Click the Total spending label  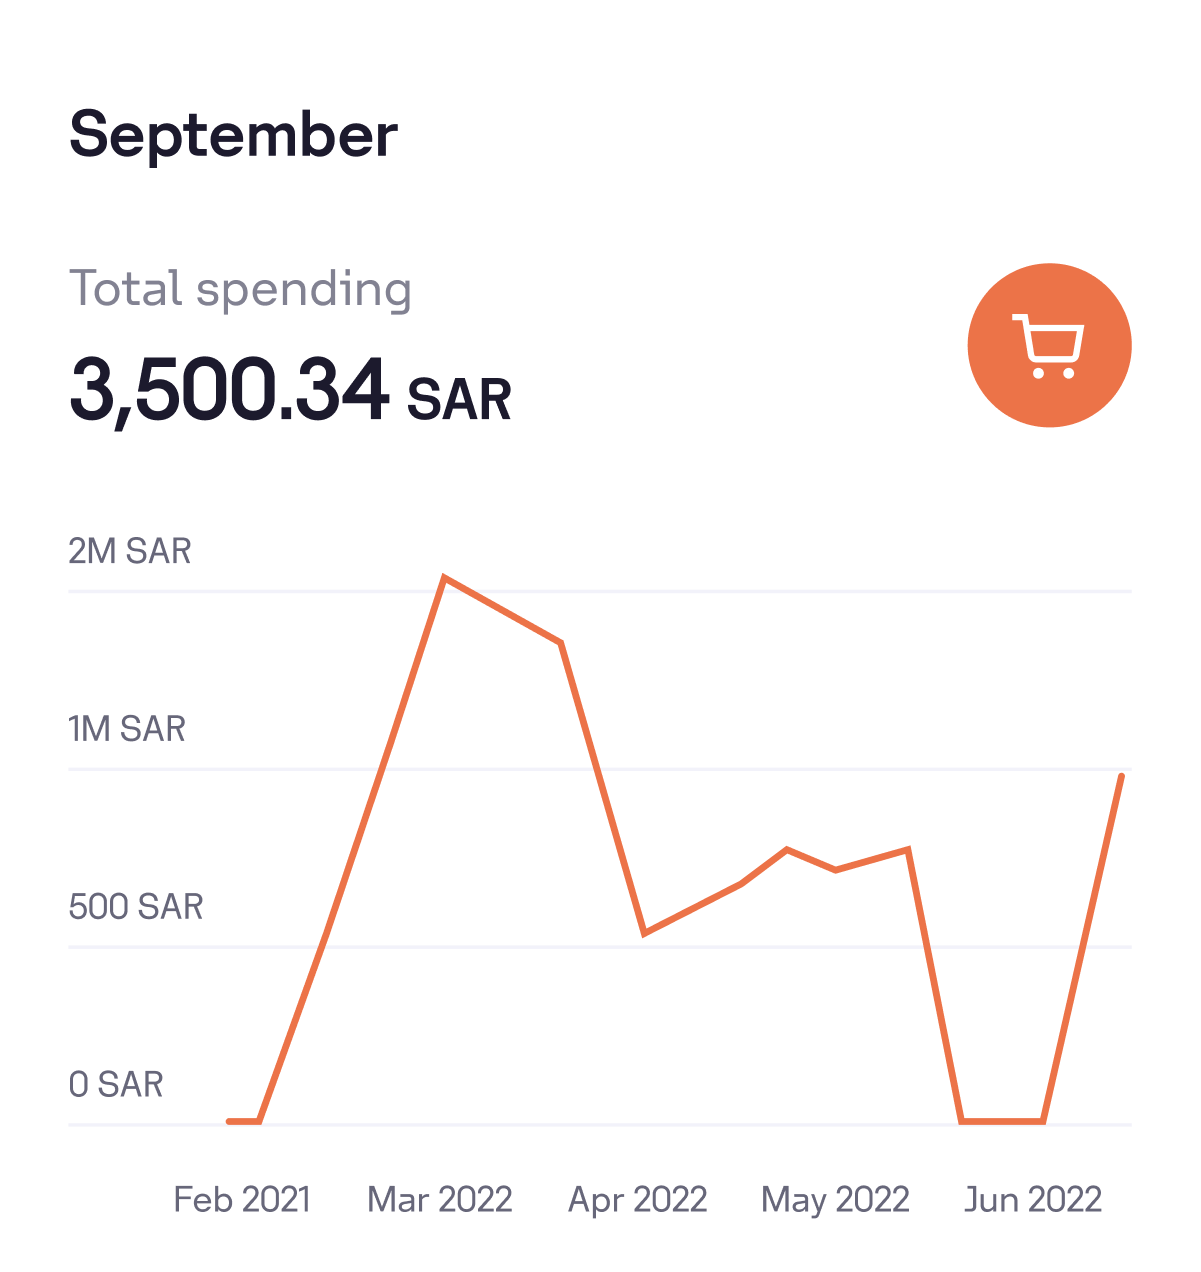pyautogui.click(x=240, y=289)
